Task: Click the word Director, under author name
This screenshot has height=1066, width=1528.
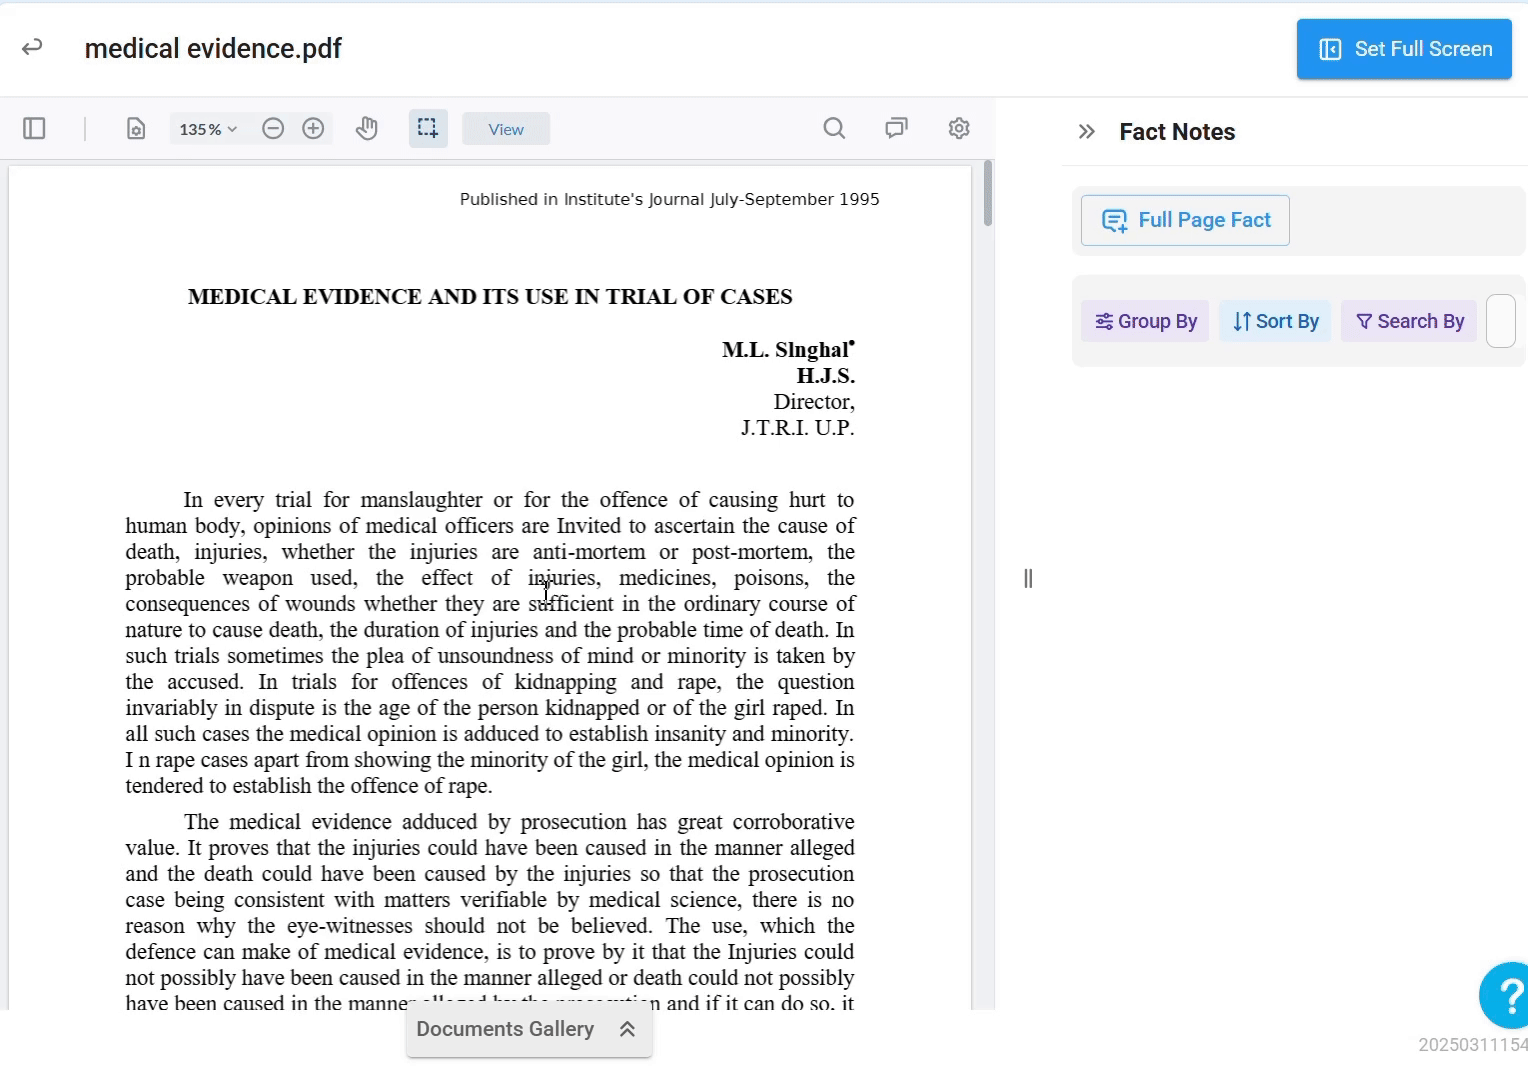Action: tap(814, 402)
